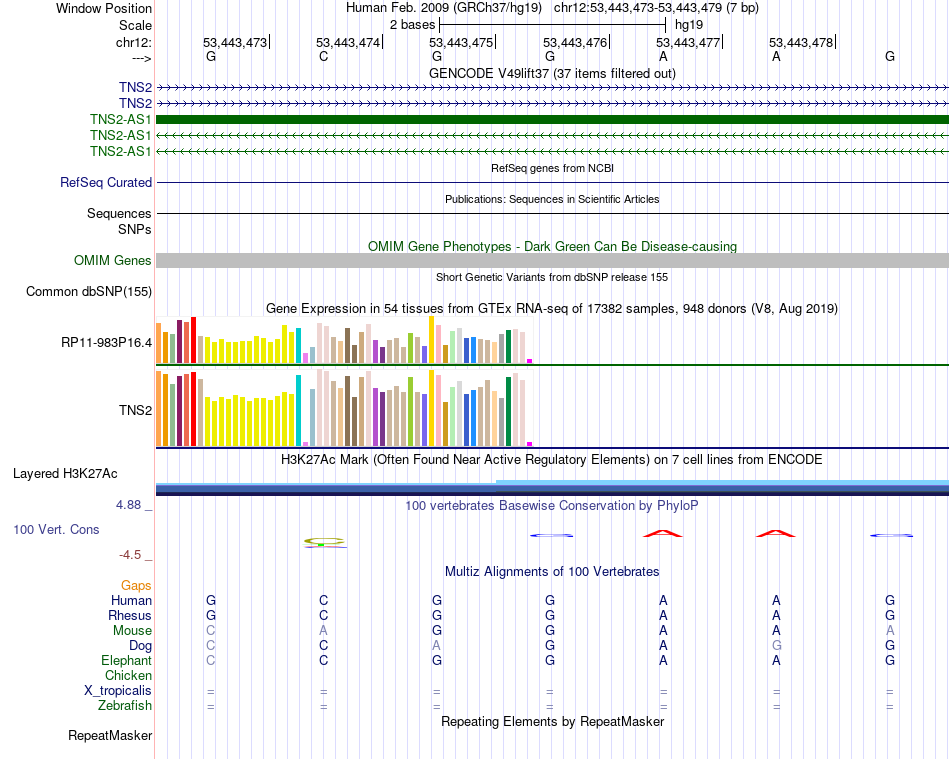Click the layered blue H3K27Ac signal bar
This screenshot has width=950, height=759.
pos(552,488)
